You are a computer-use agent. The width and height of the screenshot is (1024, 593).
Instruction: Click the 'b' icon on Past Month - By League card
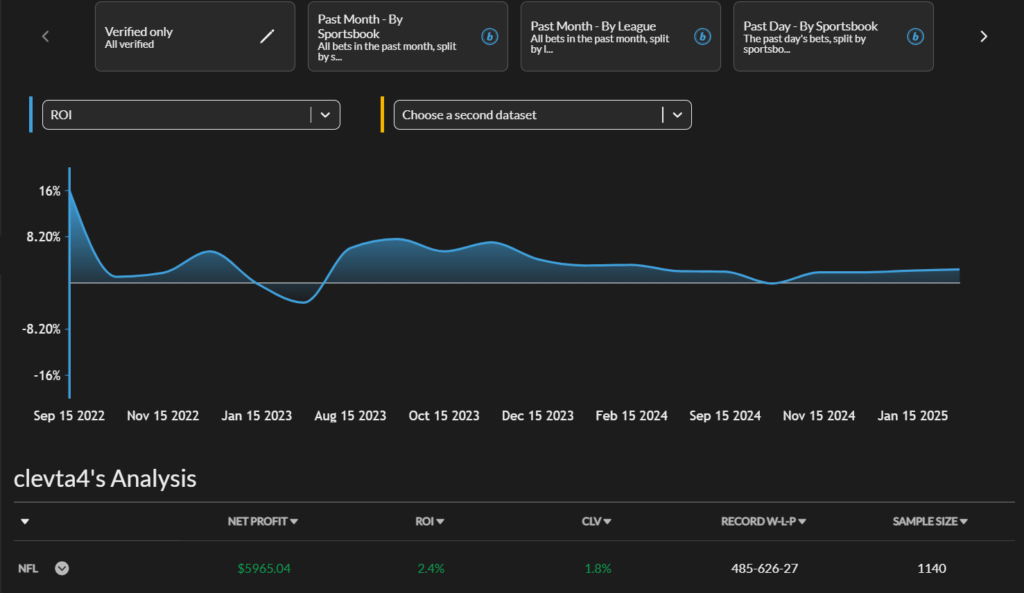(702, 36)
